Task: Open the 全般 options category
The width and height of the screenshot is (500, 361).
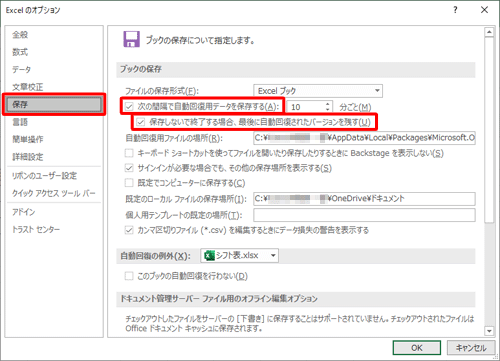Action: click(20, 35)
